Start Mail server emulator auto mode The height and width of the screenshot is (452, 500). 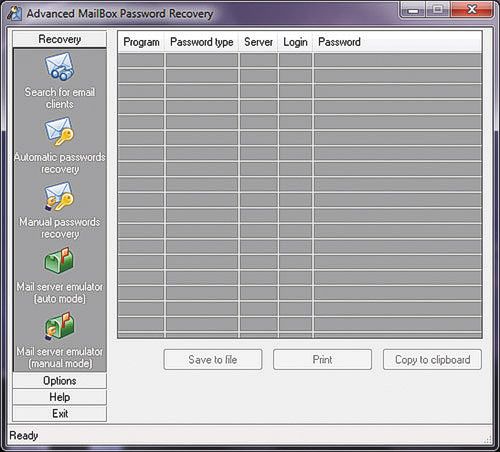click(x=60, y=261)
